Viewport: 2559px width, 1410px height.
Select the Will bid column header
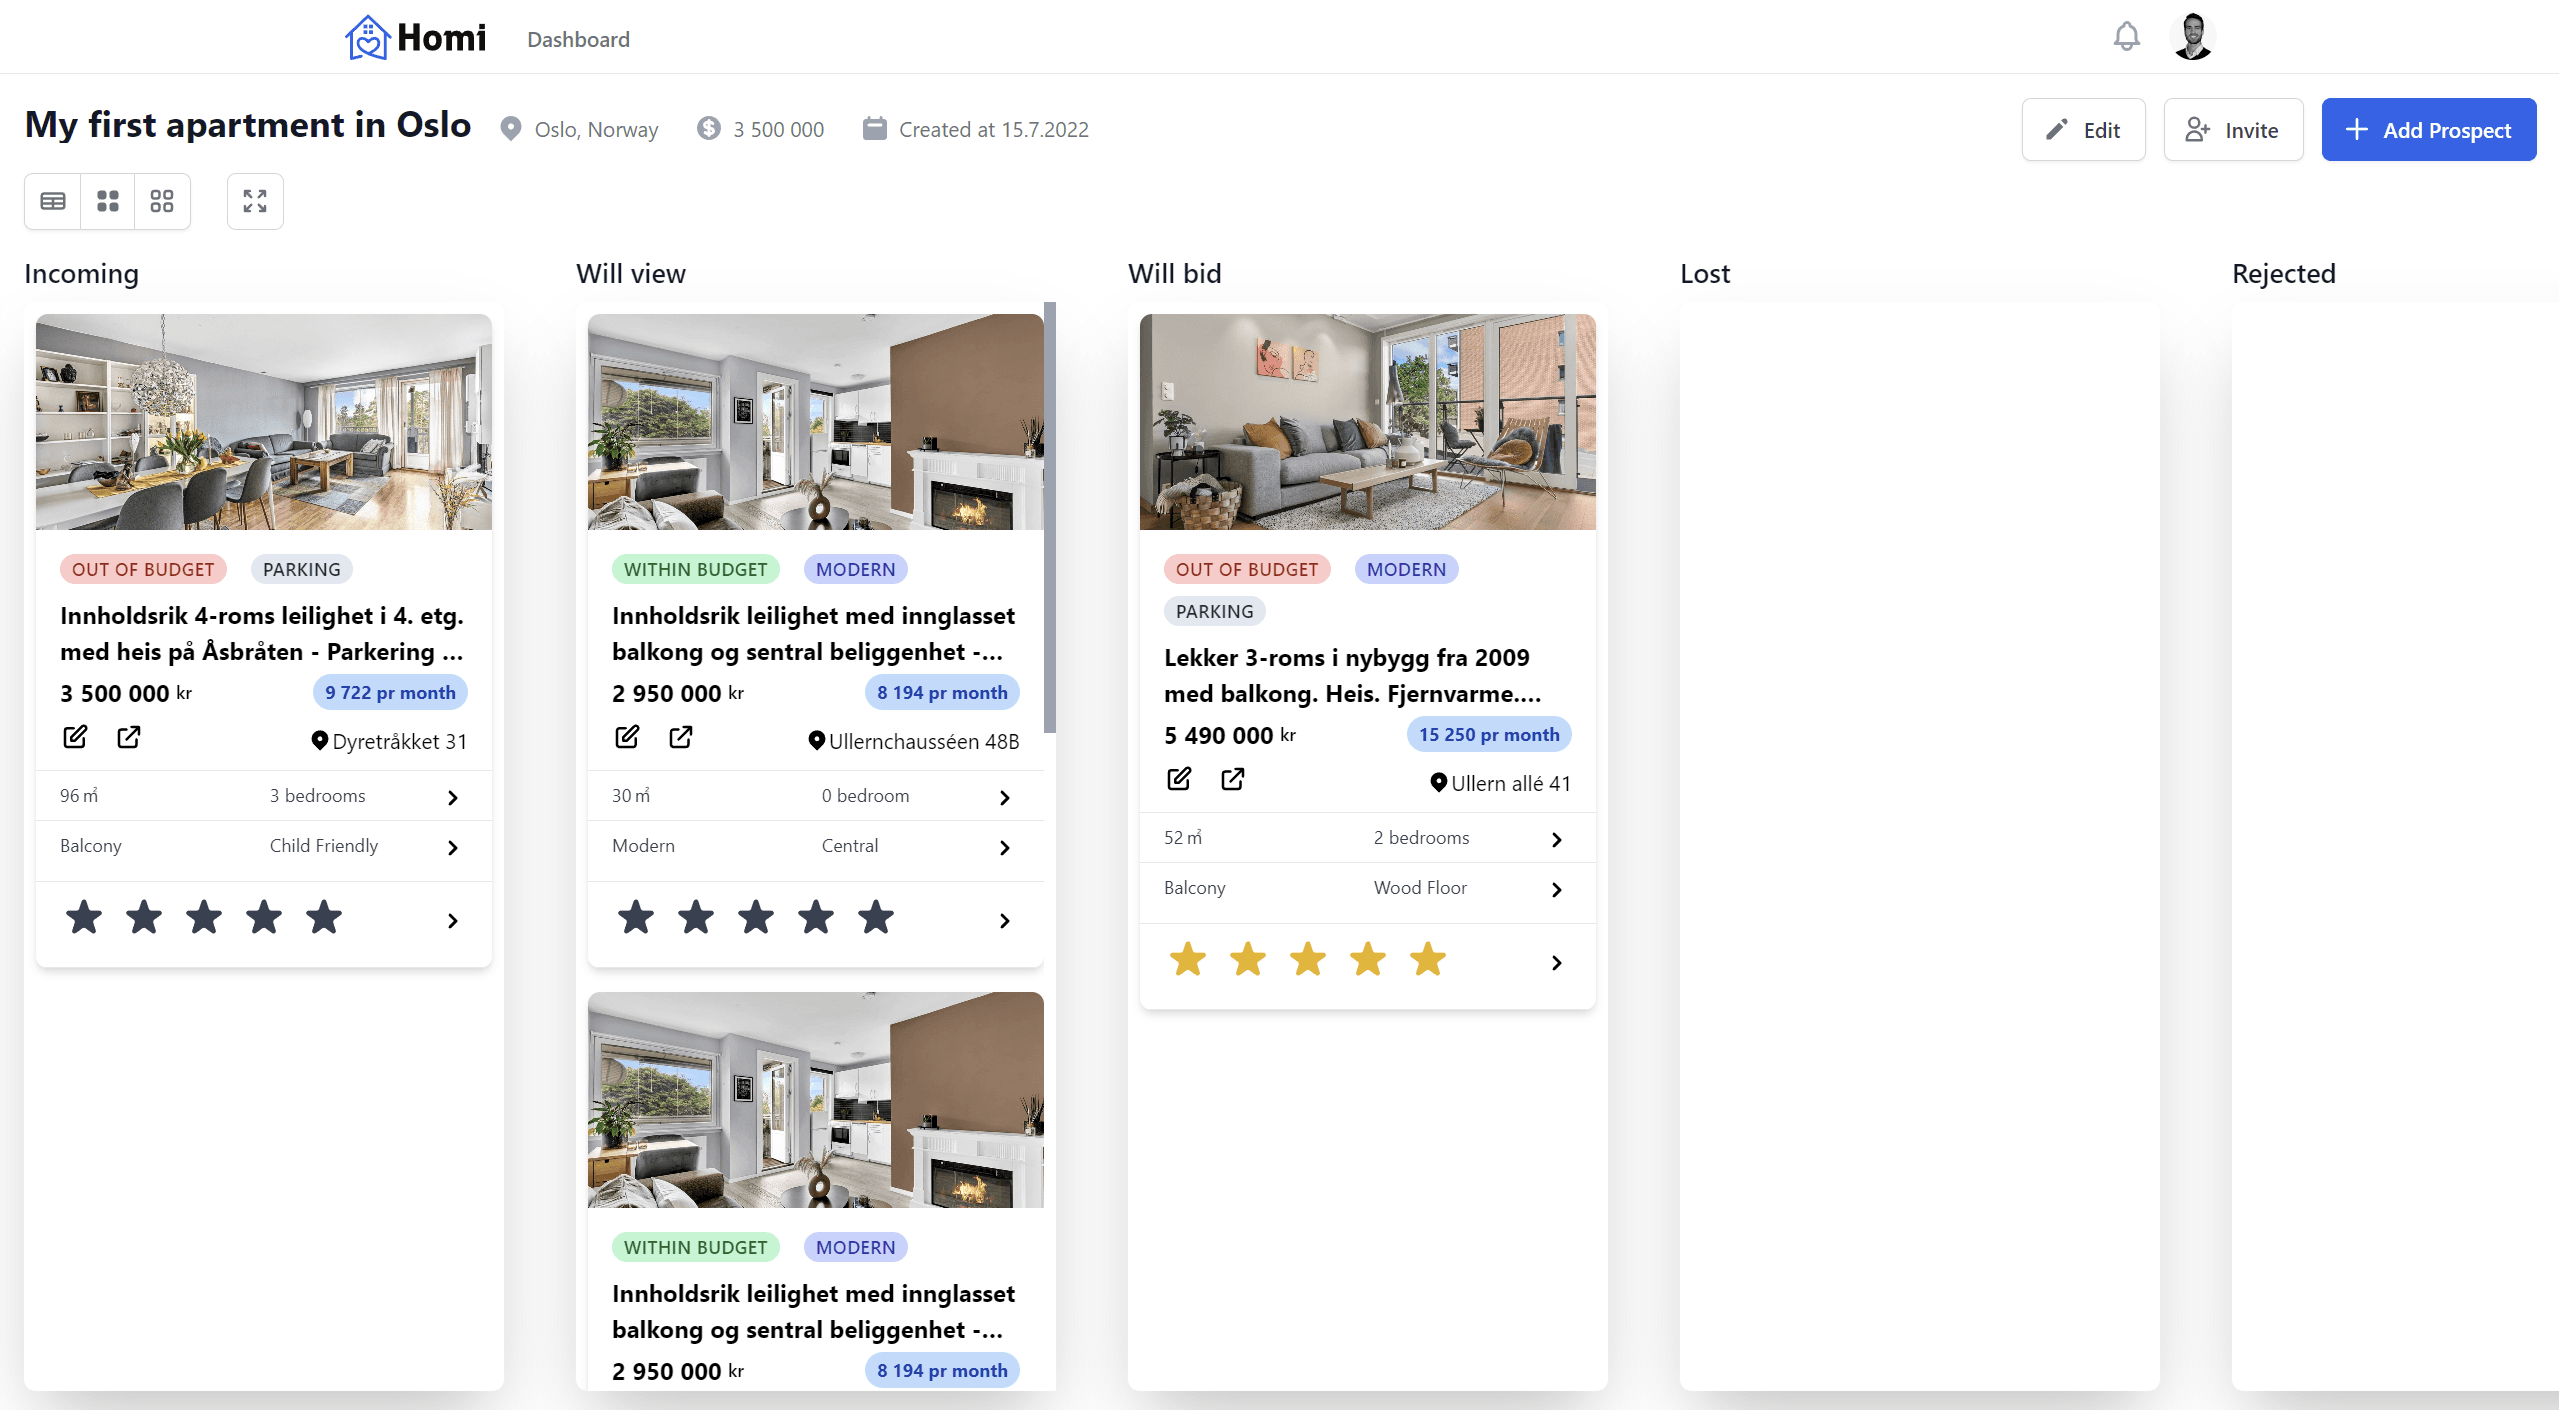pos(1175,273)
